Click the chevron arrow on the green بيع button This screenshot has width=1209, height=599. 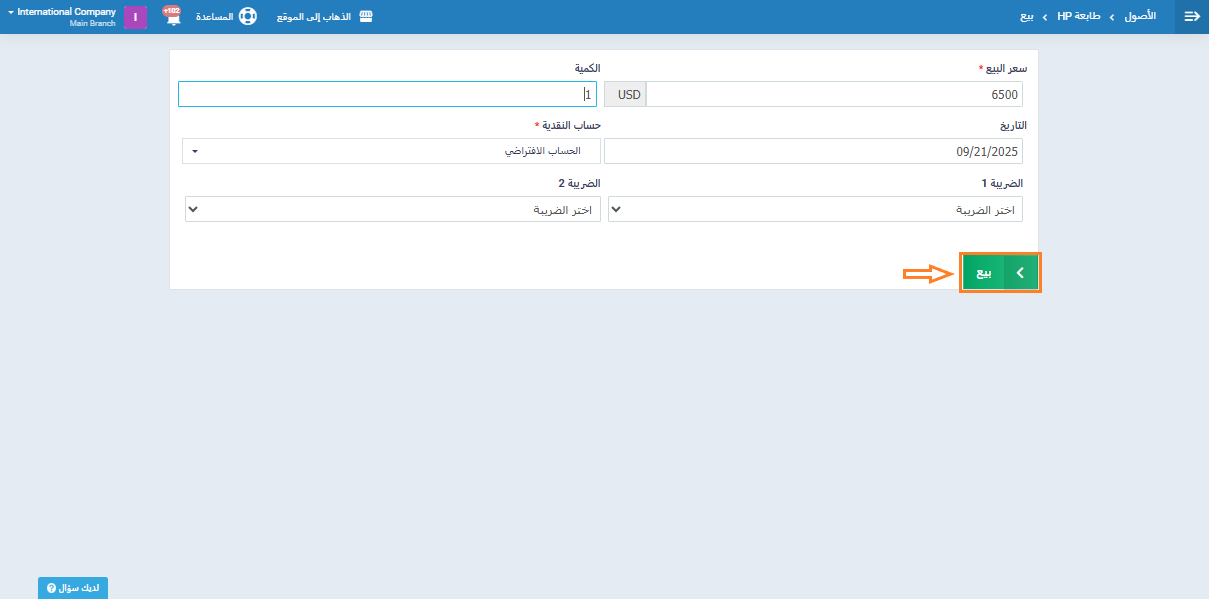click(x=1020, y=272)
